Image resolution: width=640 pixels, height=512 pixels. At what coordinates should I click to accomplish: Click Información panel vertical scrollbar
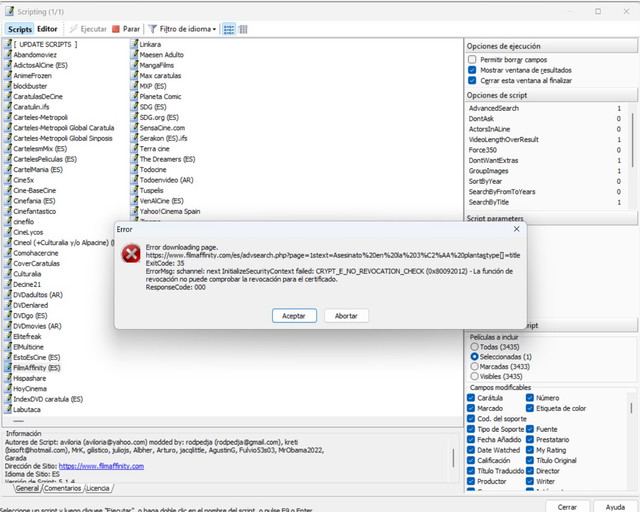click(453, 458)
